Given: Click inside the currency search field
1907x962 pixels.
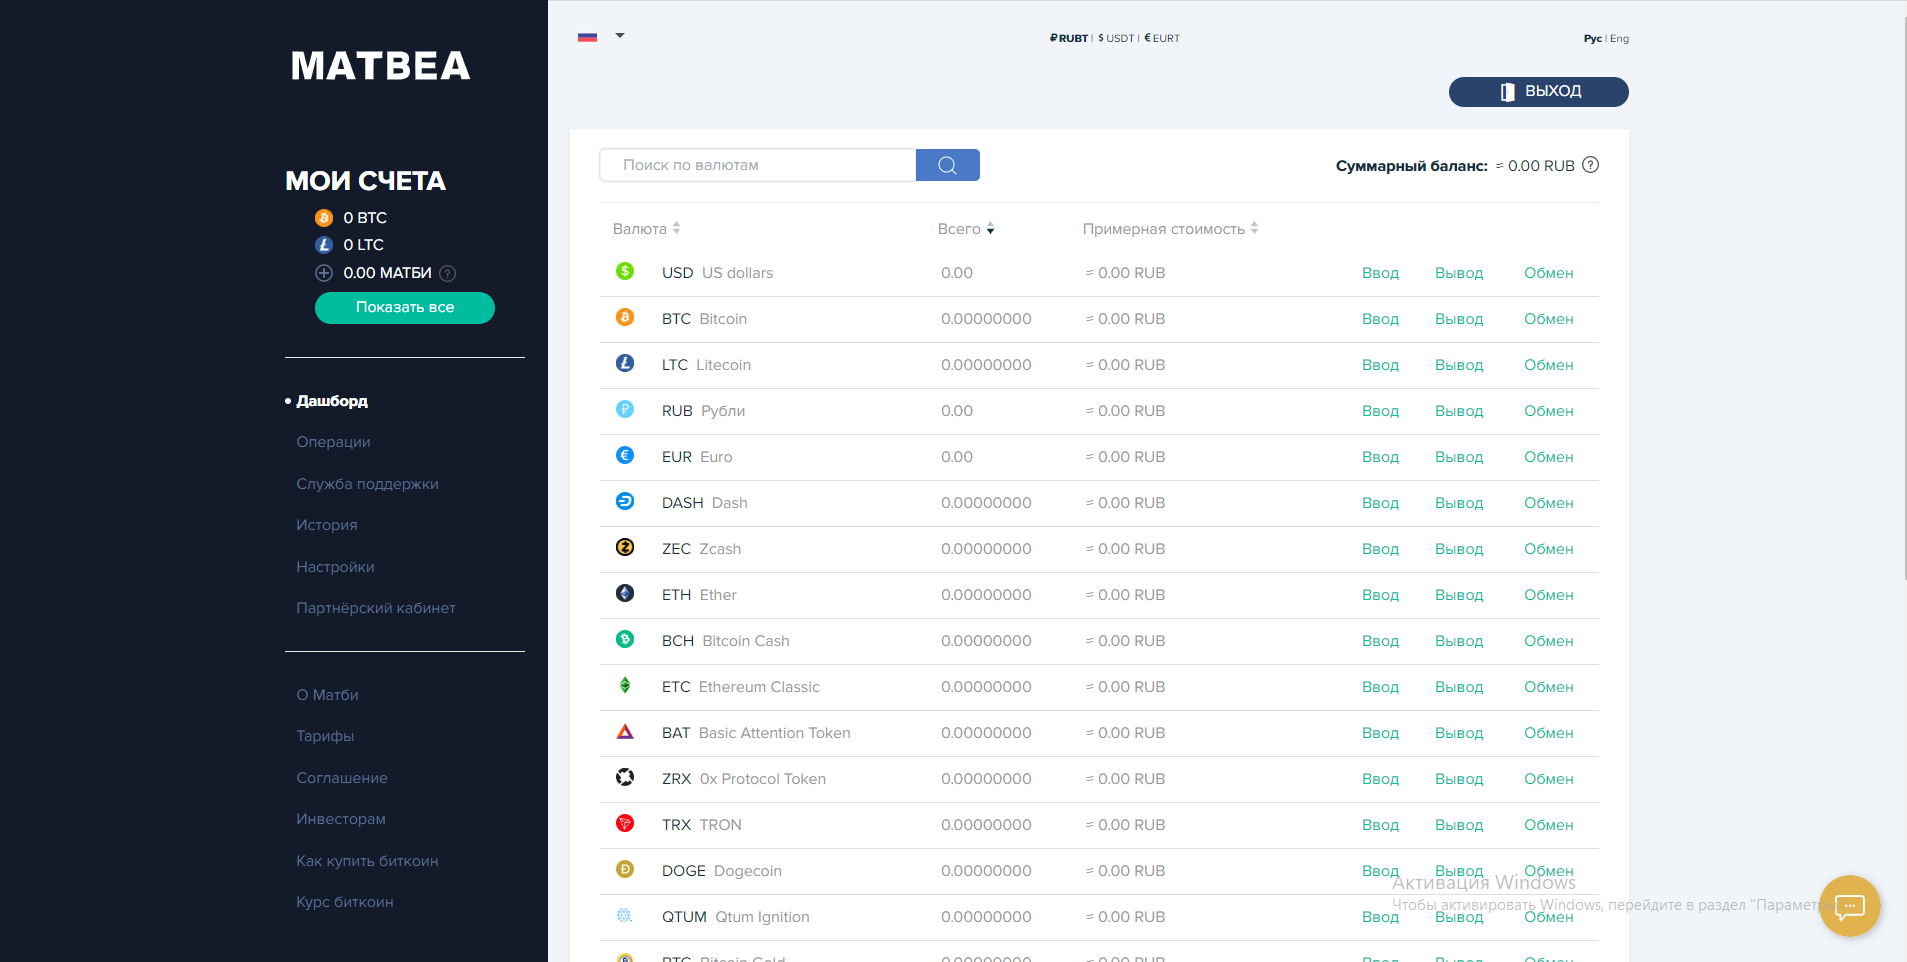Looking at the screenshot, I should pos(758,165).
